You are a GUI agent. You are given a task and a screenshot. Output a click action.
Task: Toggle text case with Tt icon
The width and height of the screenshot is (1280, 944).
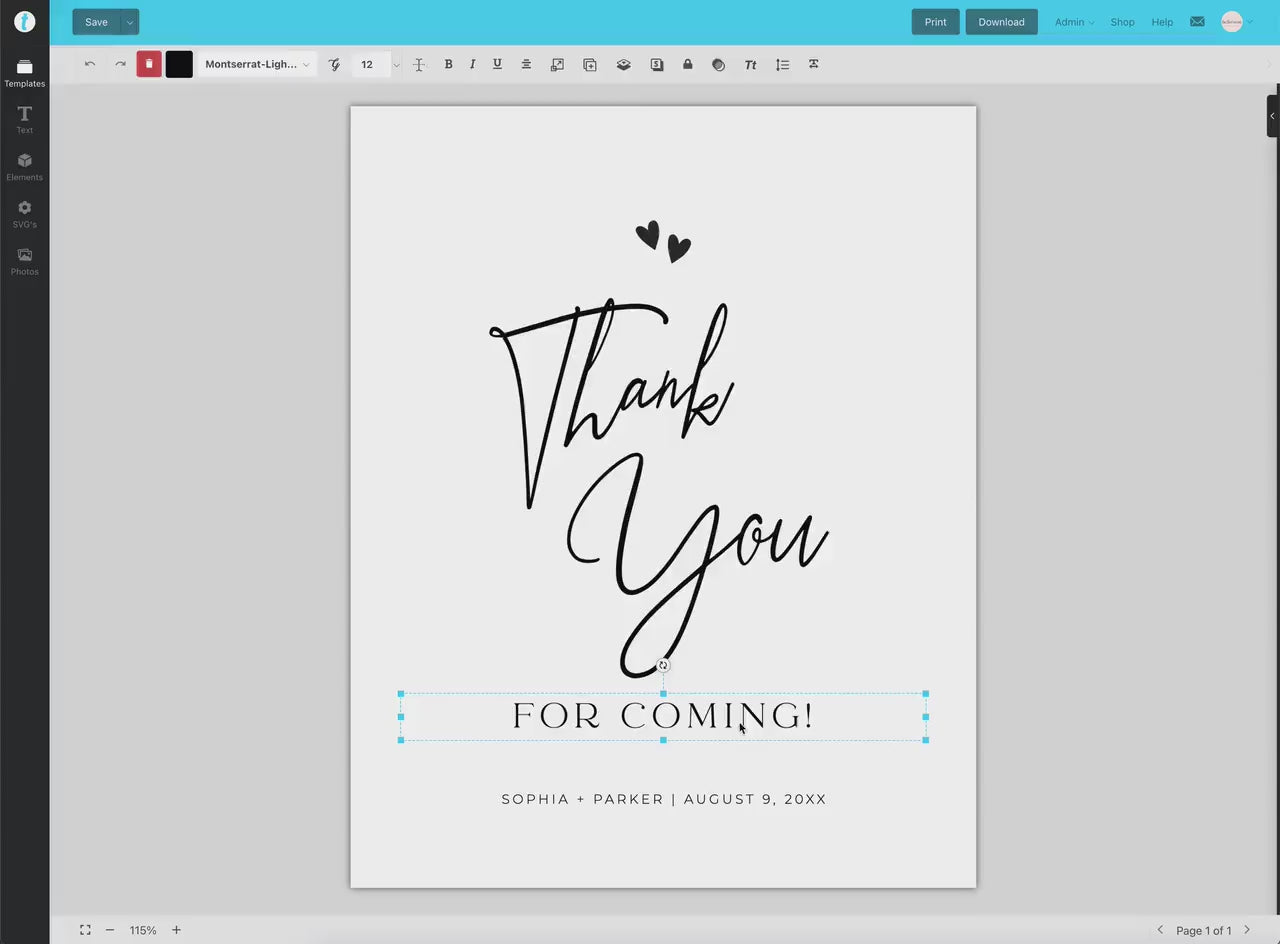tap(750, 64)
